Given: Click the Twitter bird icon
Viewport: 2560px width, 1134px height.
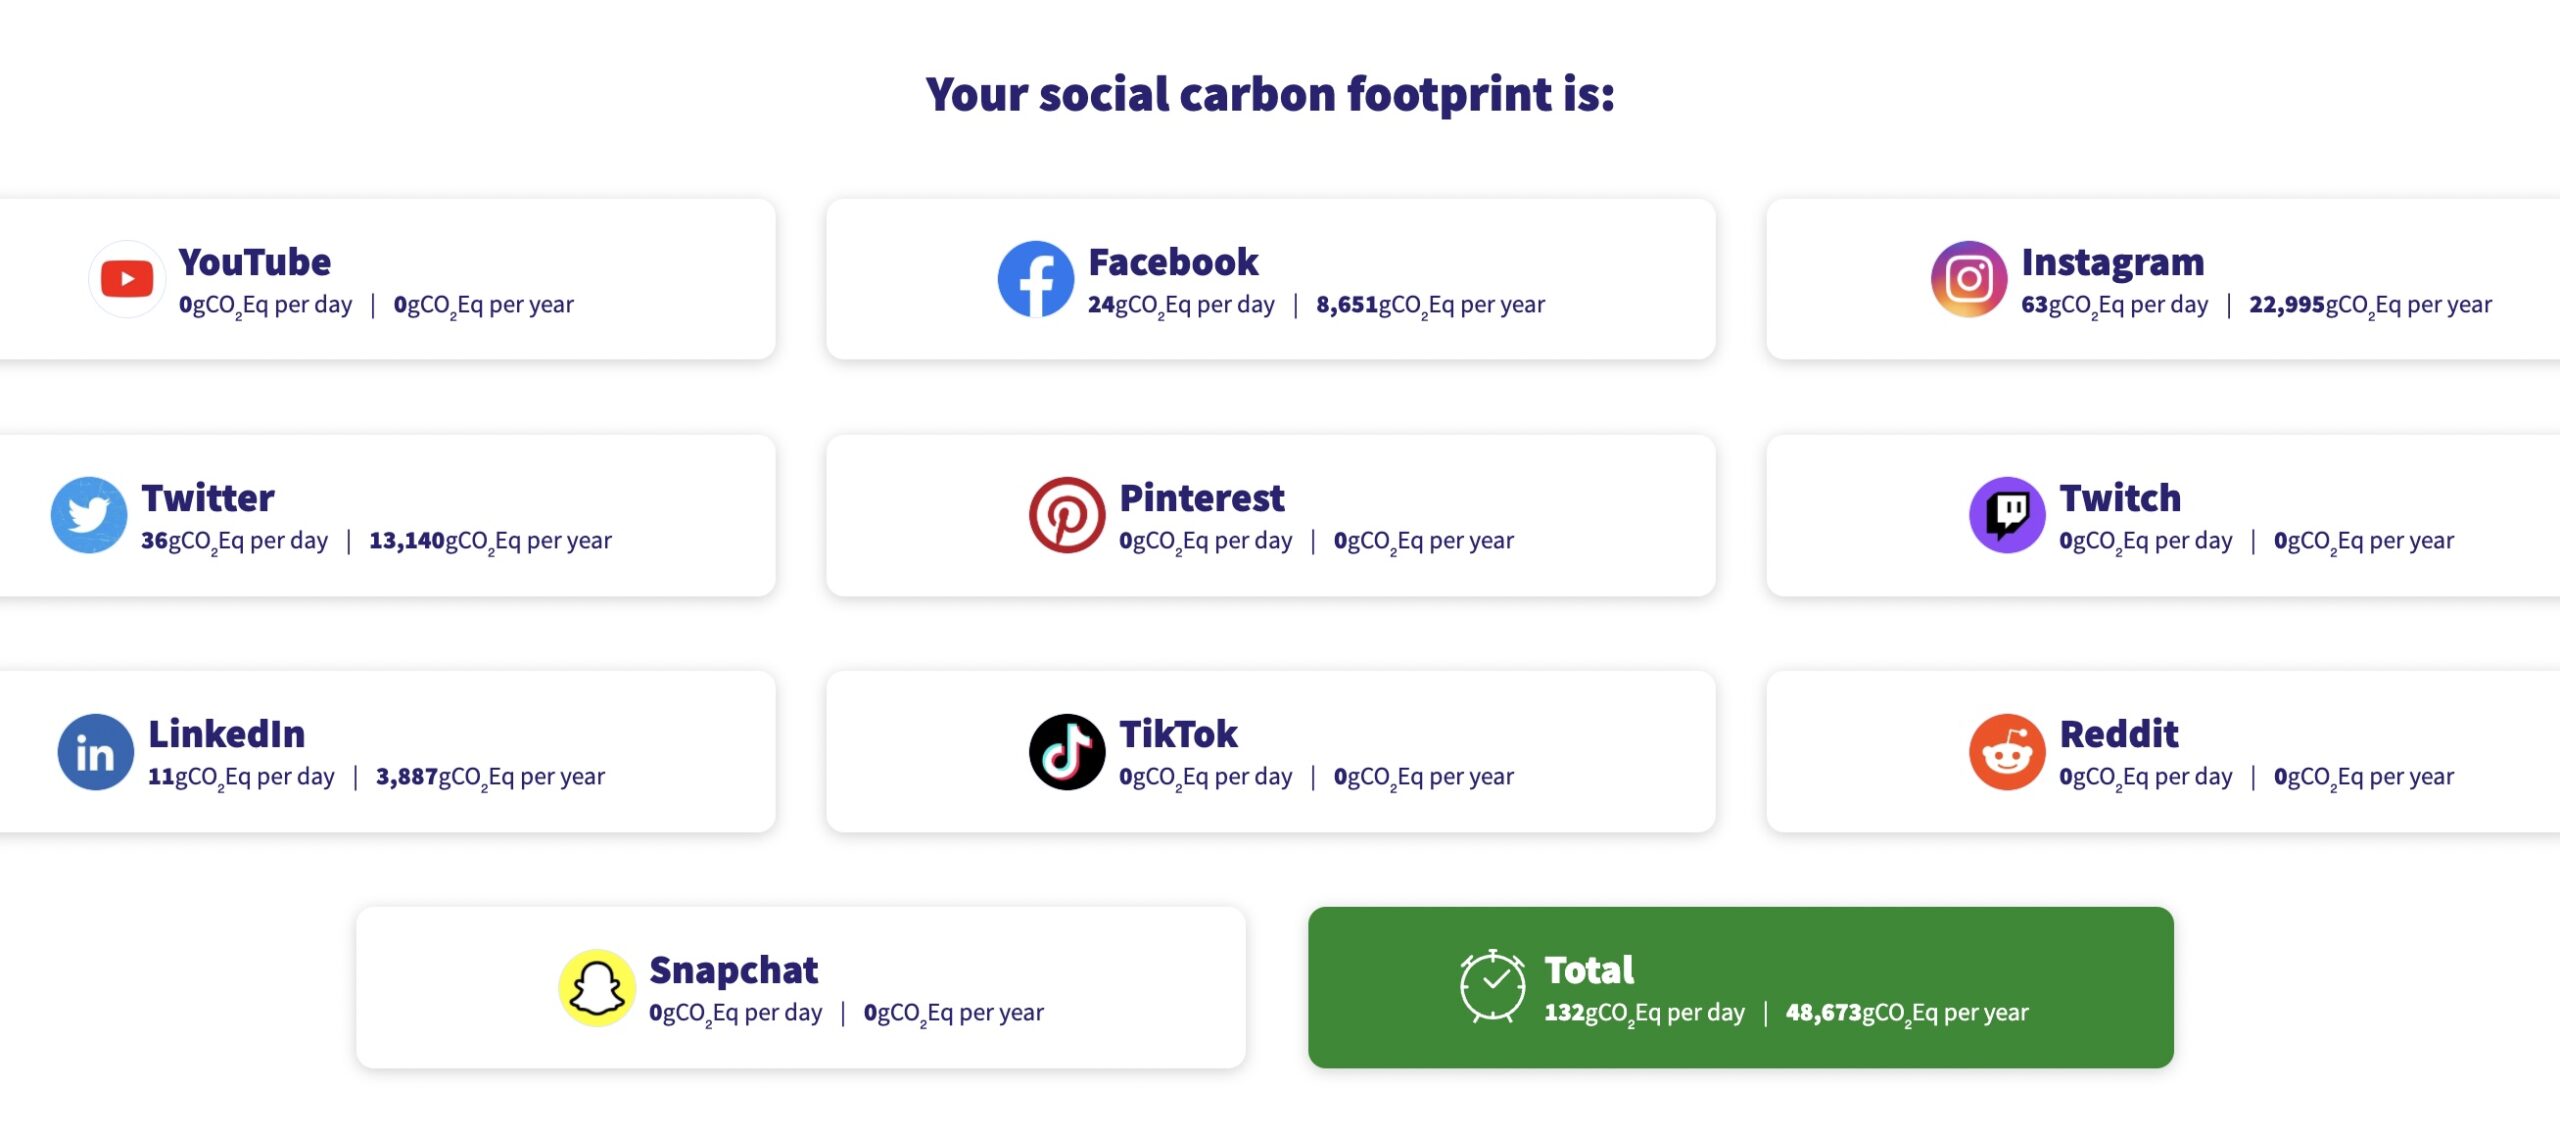Looking at the screenshot, I should pyautogui.click(x=89, y=515).
